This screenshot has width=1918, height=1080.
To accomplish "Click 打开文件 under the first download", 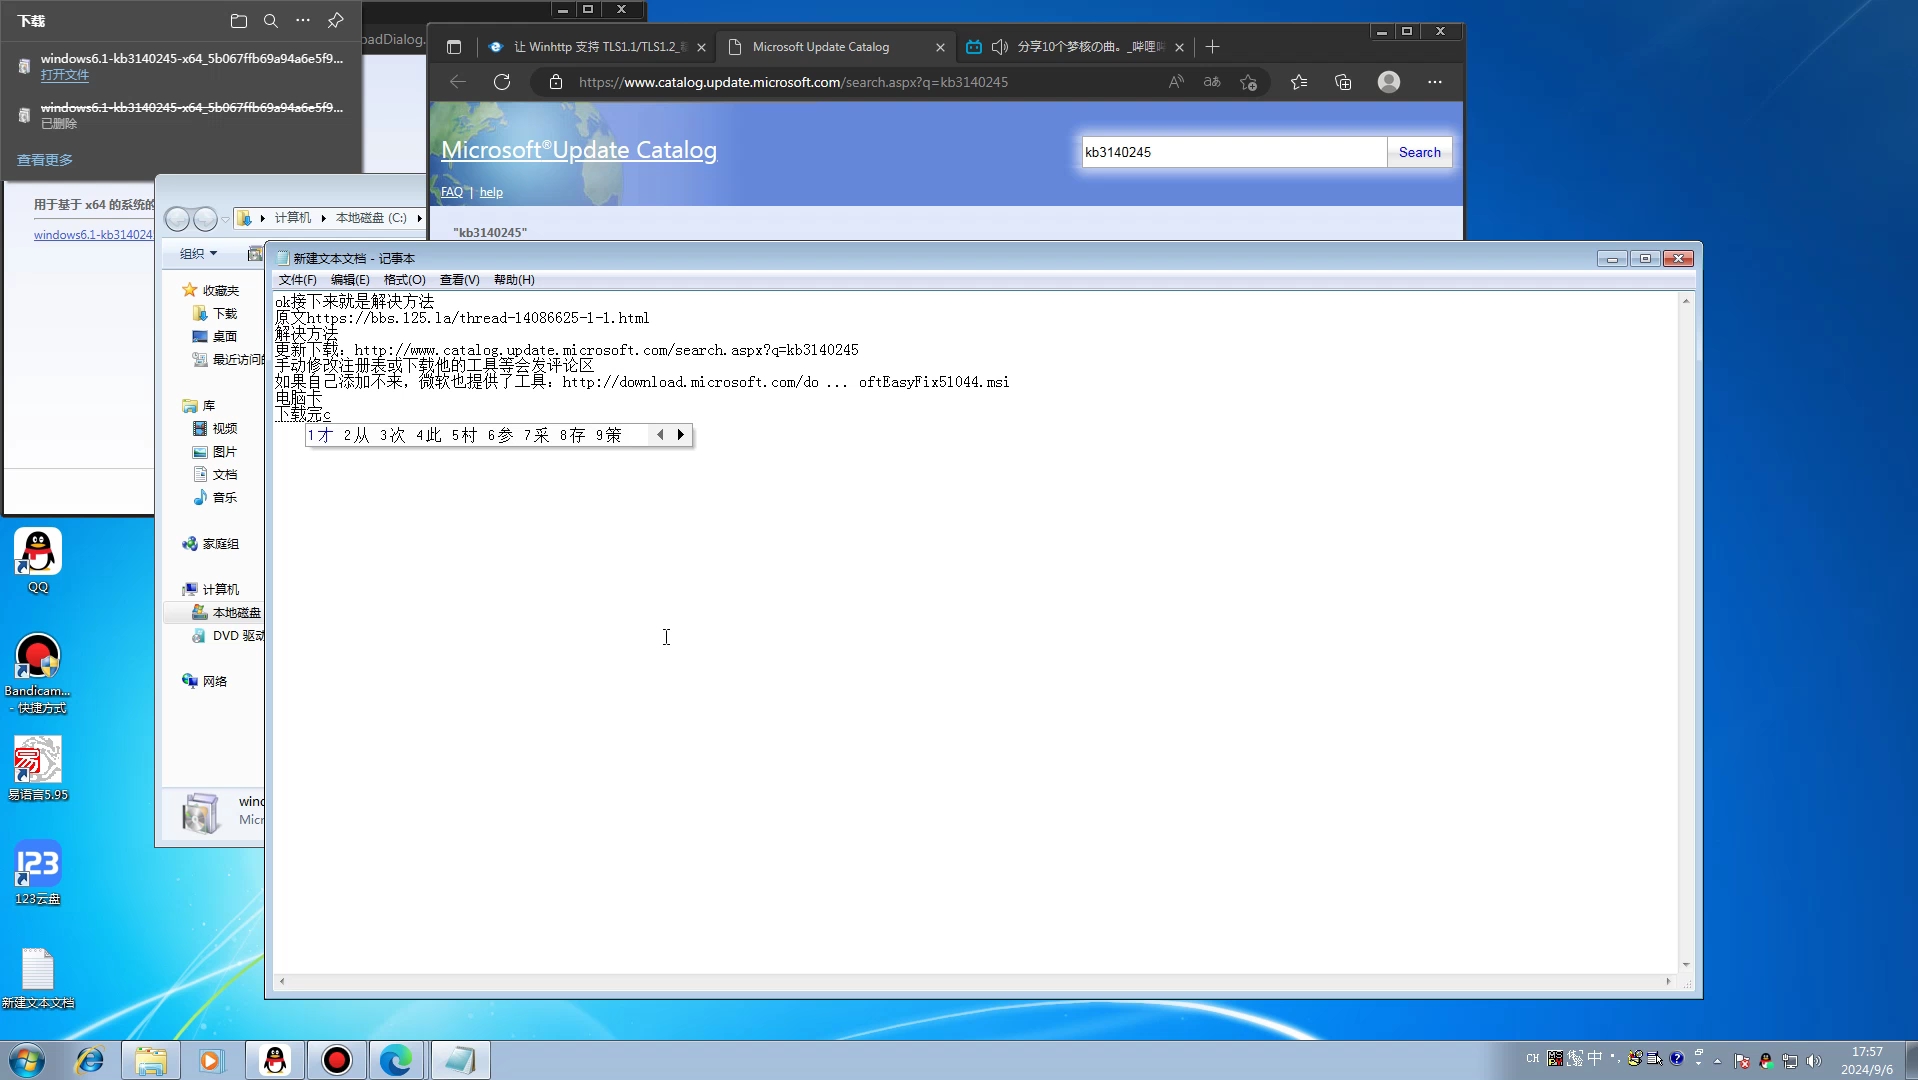I will pos(65,75).
